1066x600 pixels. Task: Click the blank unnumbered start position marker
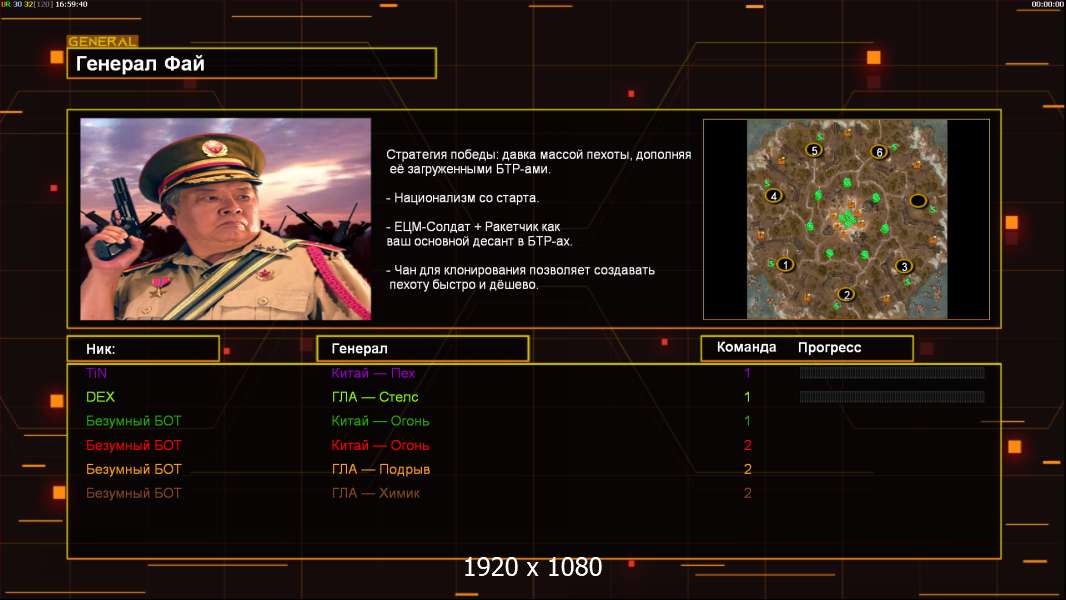918,201
